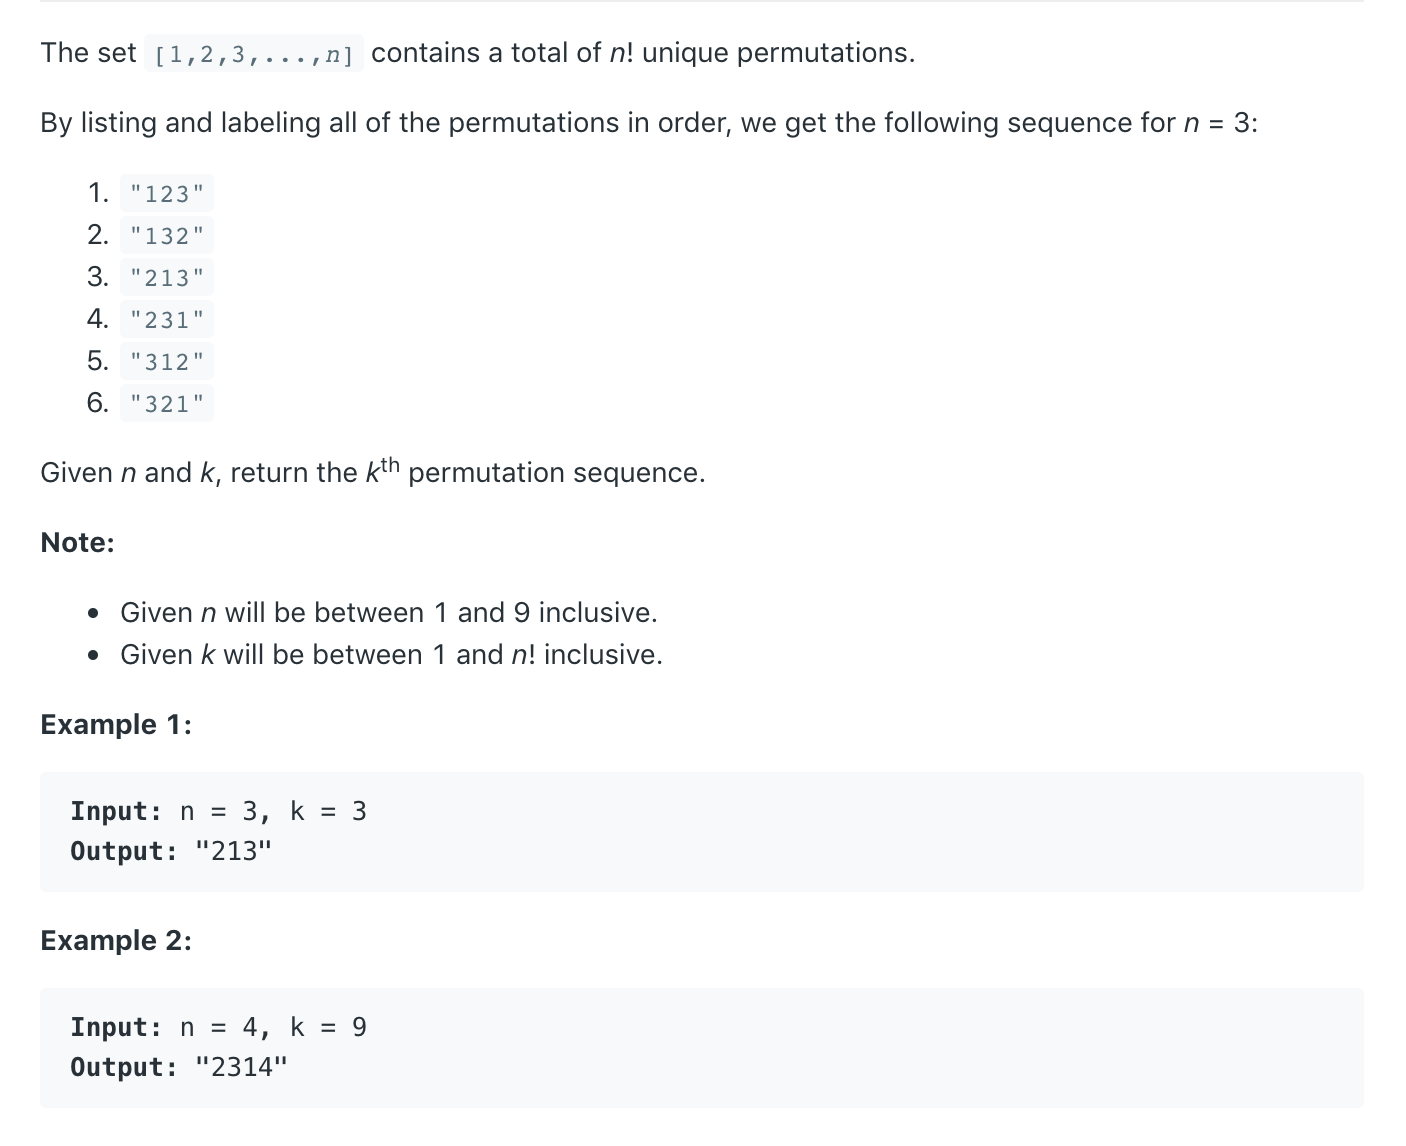Click the Example 1 input line n = 3
The width and height of the screenshot is (1406, 1146).
coord(218,811)
